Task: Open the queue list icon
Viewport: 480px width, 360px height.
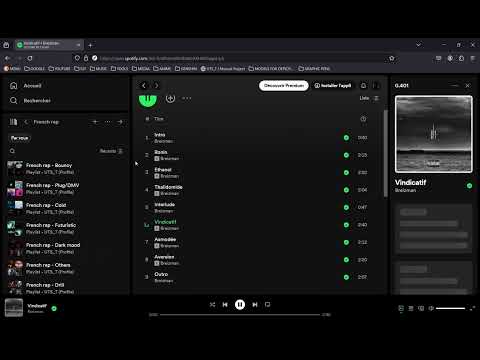Action: pos(411,308)
